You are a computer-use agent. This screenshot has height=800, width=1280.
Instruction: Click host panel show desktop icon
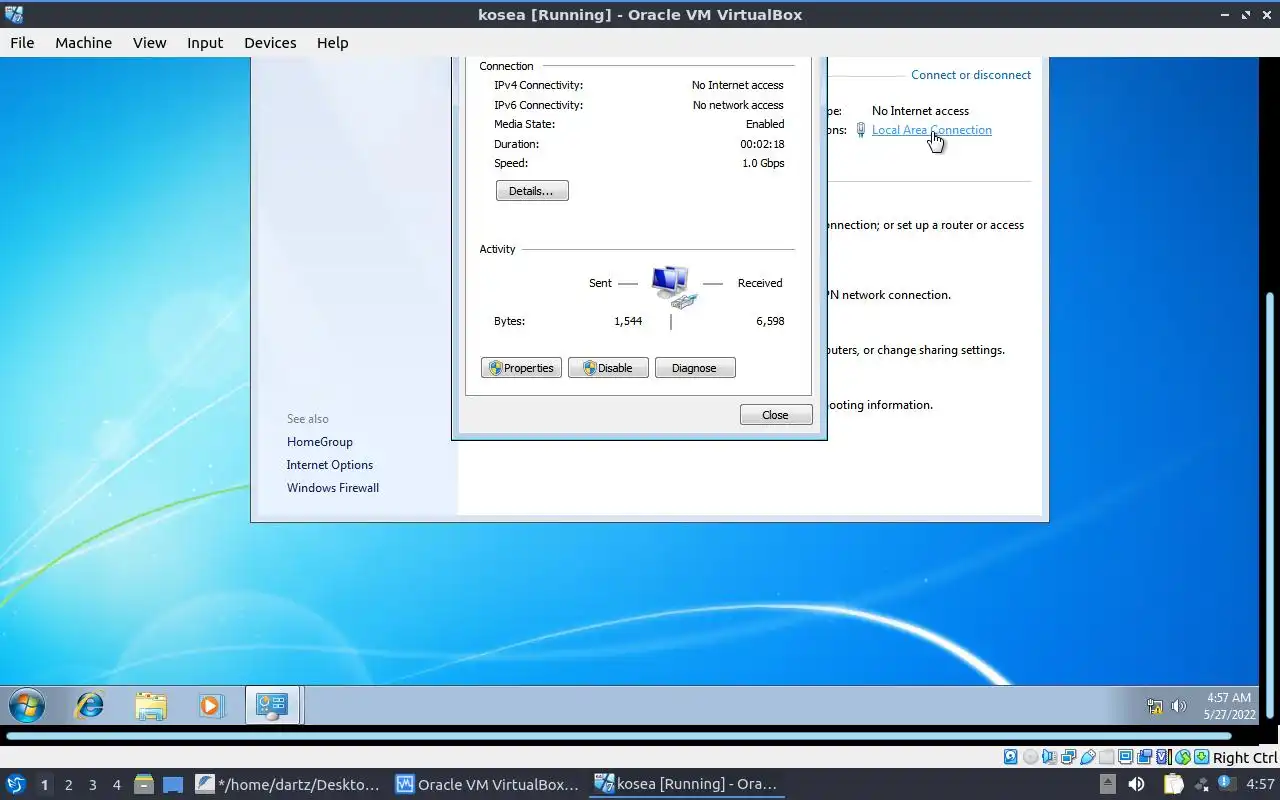click(x=173, y=784)
